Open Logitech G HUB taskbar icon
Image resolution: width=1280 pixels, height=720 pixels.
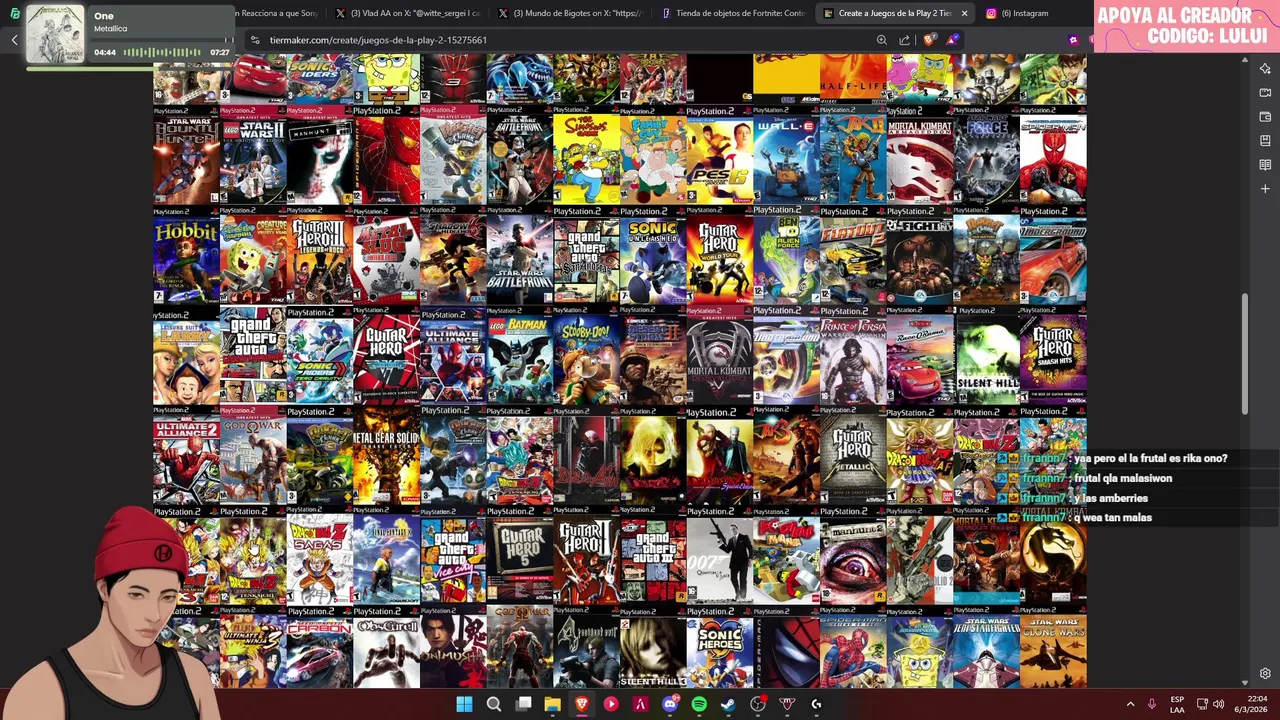pyautogui.click(x=816, y=704)
